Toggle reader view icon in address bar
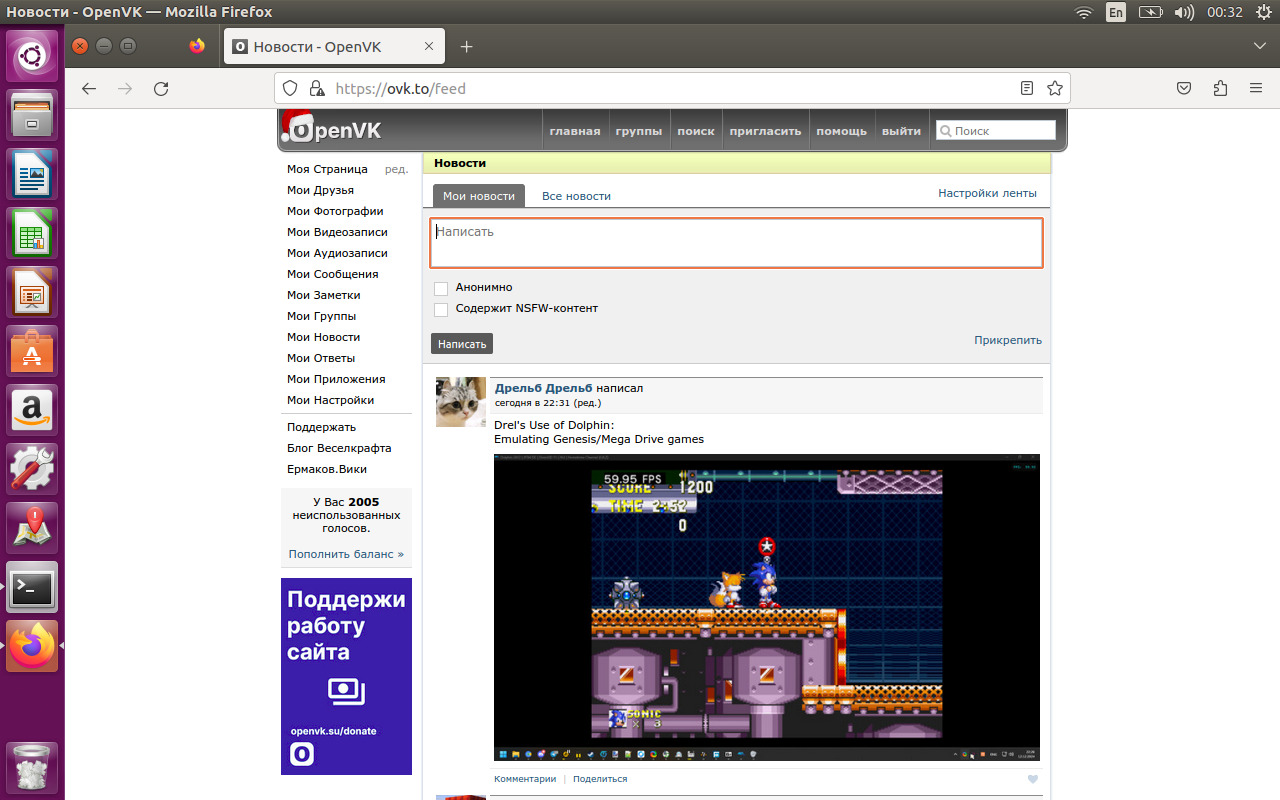The height and width of the screenshot is (800, 1280). 1027,89
